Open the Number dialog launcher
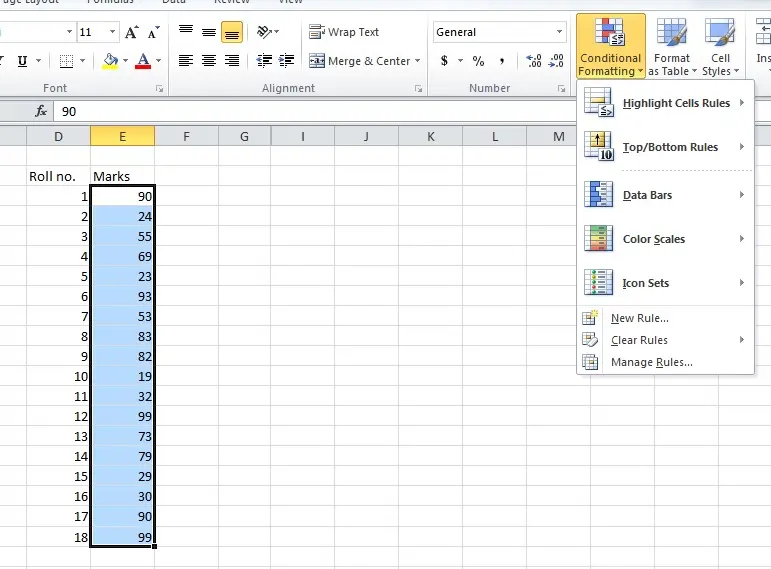This screenshot has height=569, width=771. click(x=561, y=89)
